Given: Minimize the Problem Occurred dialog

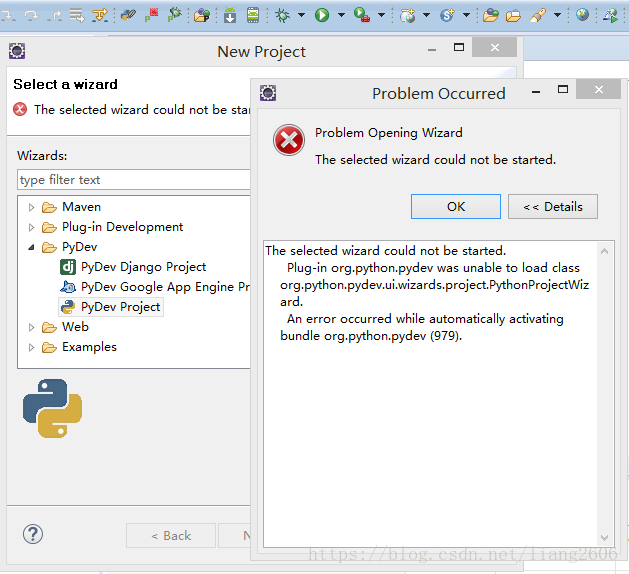Looking at the screenshot, I should (x=536, y=92).
